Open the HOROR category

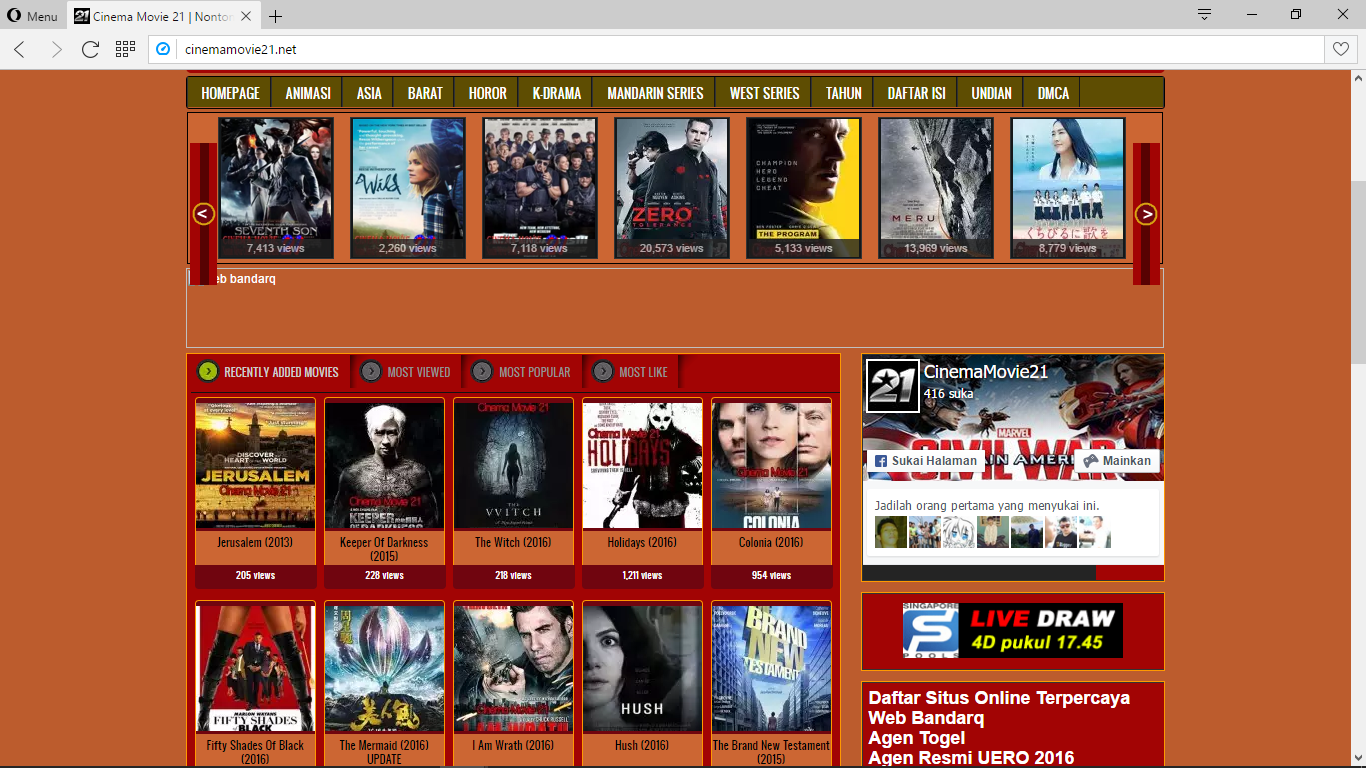pos(488,93)
